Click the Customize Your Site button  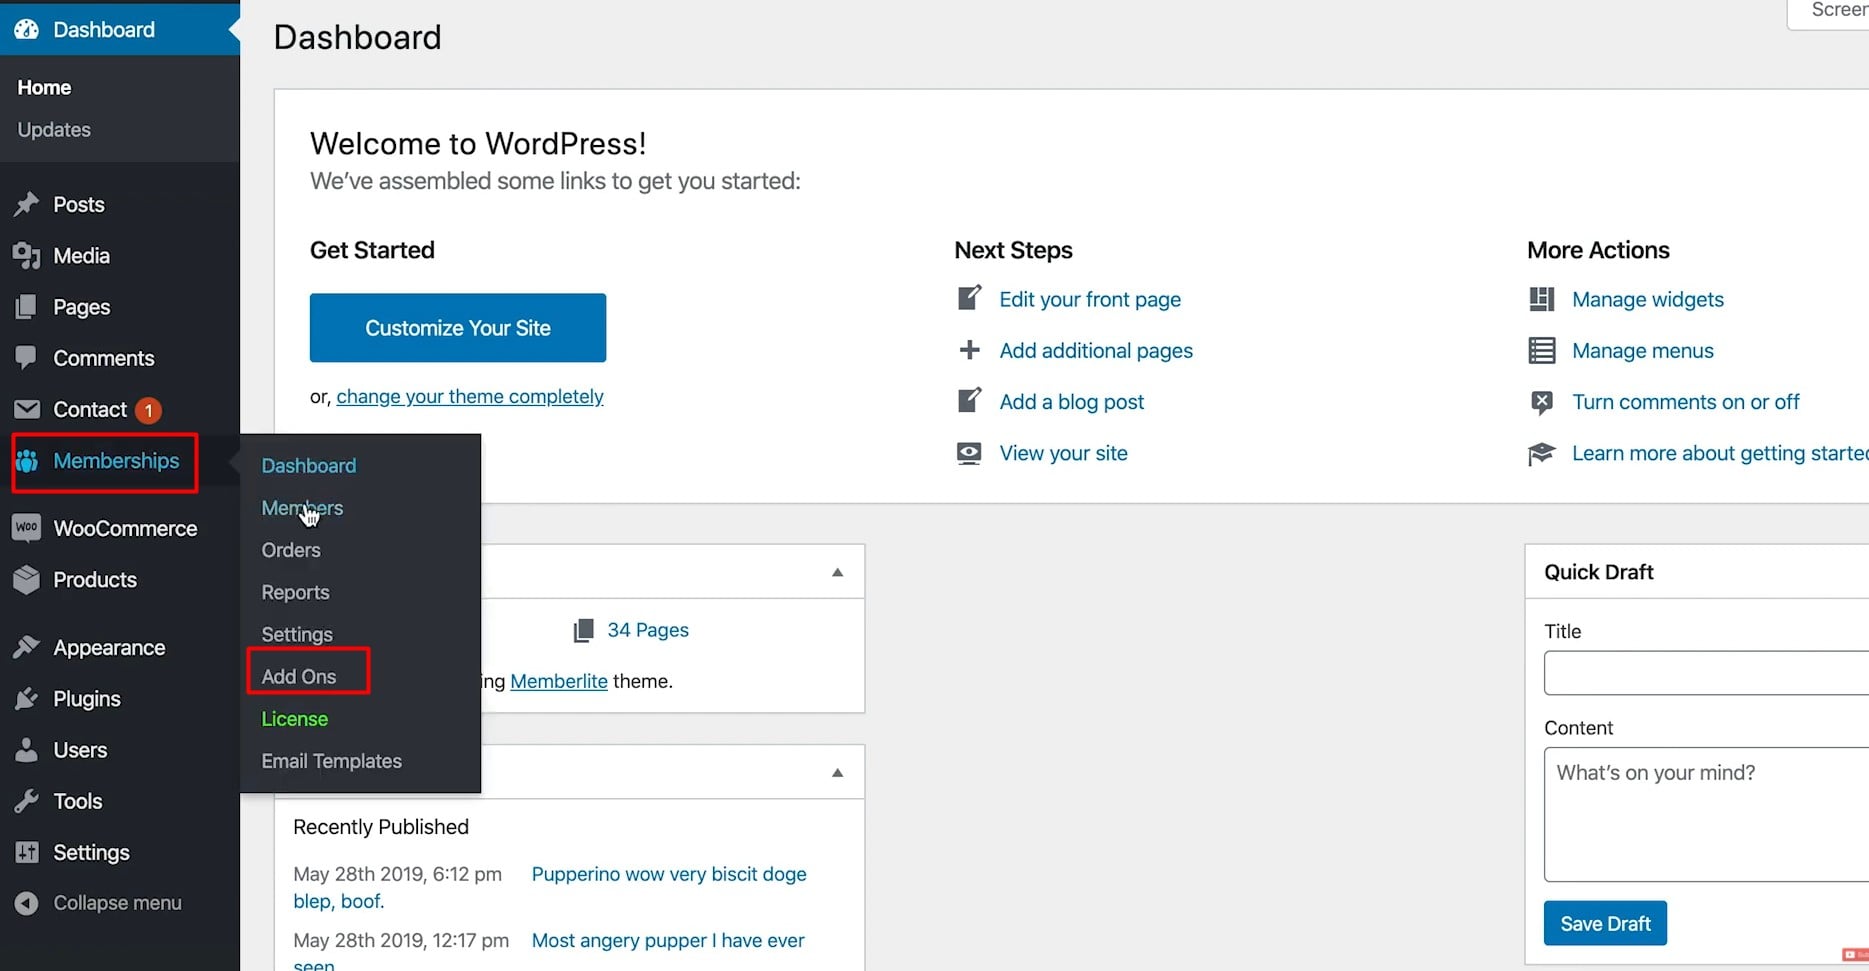[x=458, y=328]
